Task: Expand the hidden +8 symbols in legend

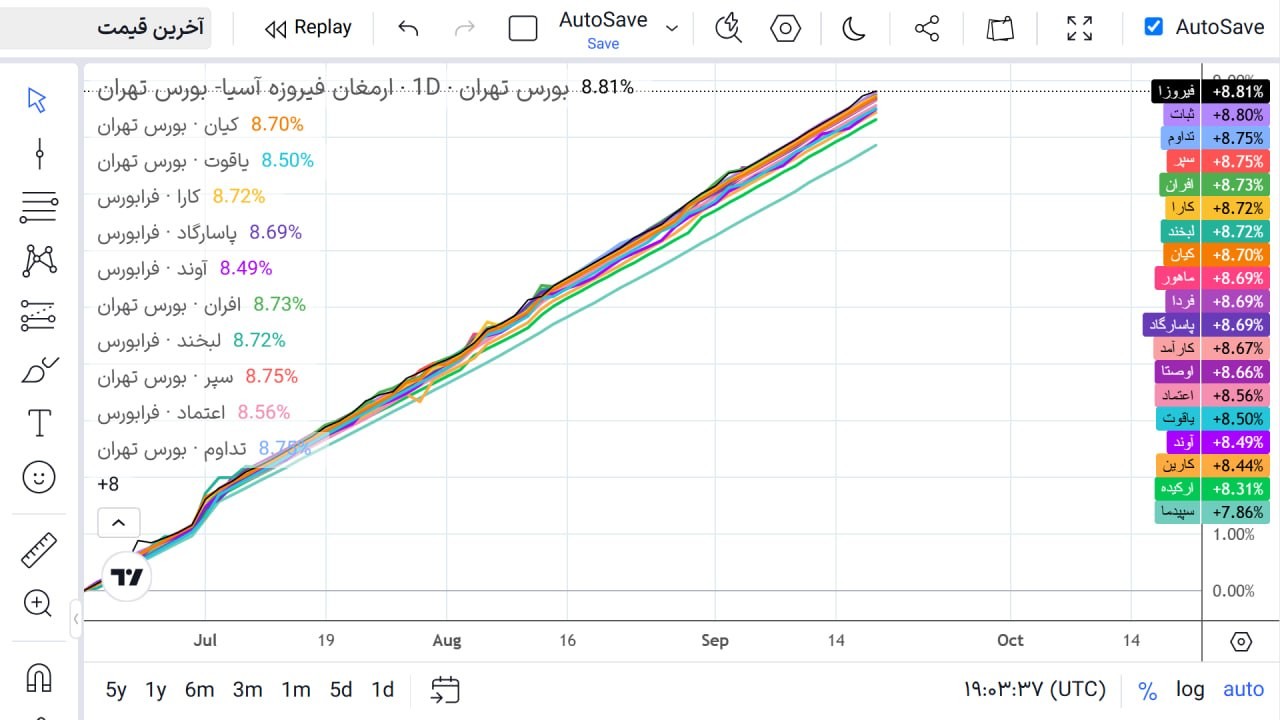Action: pos(108,484)
